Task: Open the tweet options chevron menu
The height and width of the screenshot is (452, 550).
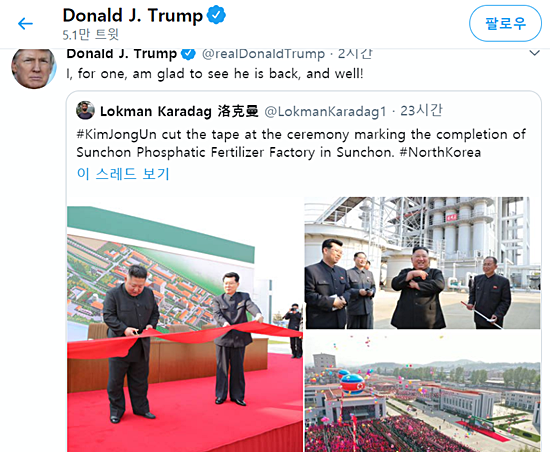Action: pyautogui.click(x=534, y=53)
